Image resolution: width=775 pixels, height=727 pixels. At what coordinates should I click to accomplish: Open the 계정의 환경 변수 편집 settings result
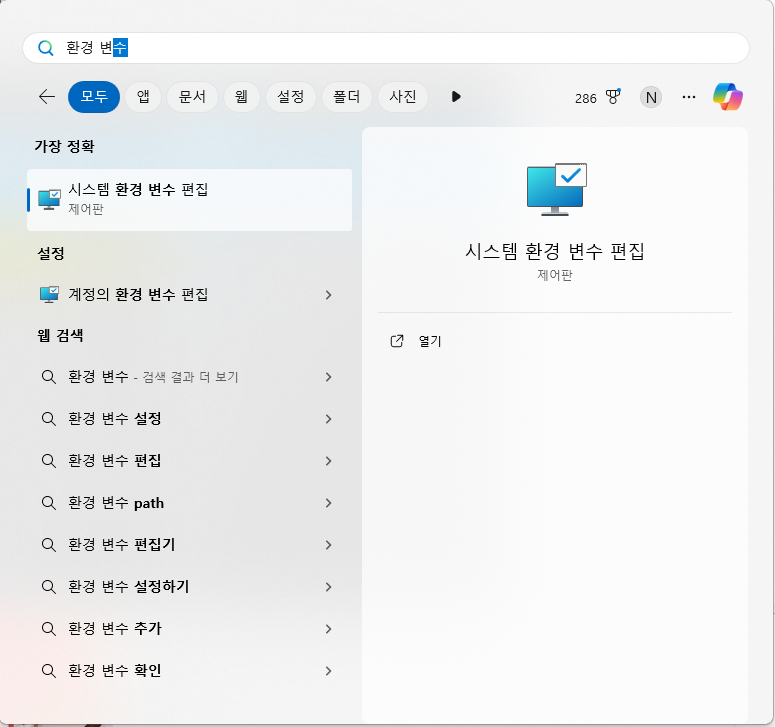[189, 295]
